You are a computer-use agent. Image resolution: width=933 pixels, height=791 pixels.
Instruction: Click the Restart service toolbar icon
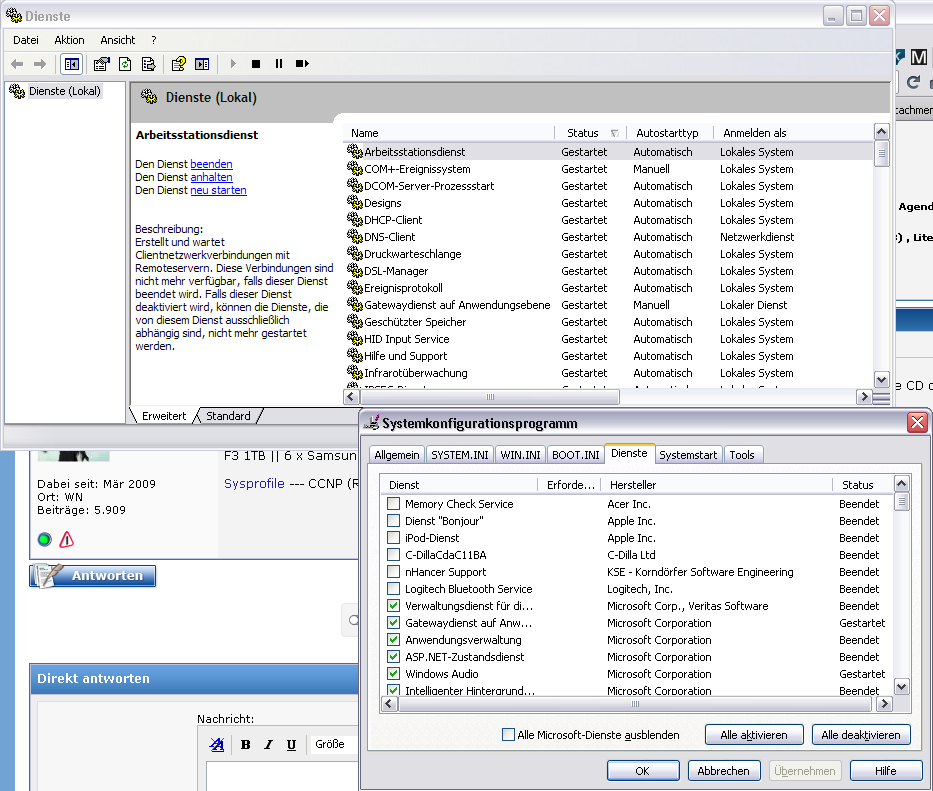point(301,64)
